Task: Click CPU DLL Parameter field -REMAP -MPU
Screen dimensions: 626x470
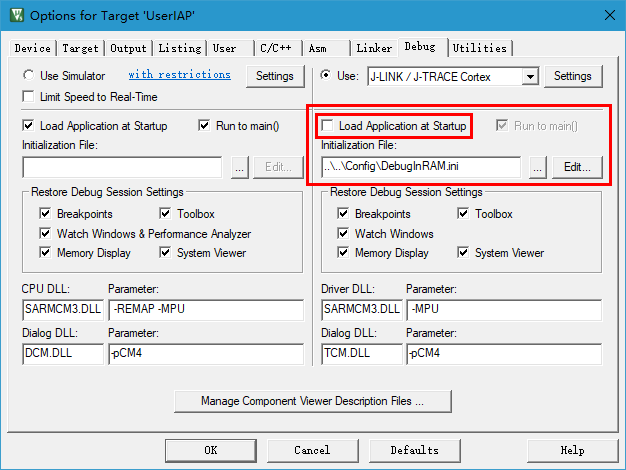Action: click(206, 310)
